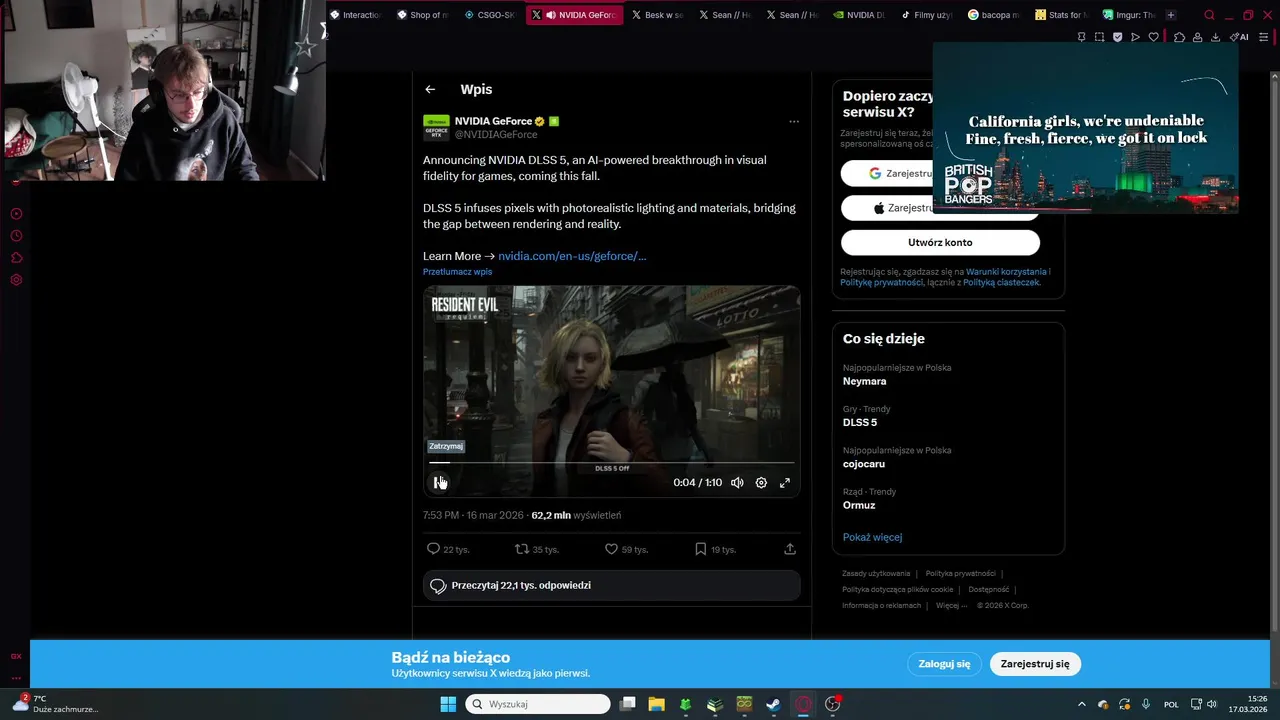The image size is (1280, 720).
Task: Bookmark the tweet with 19 tys. icon
Action: [701, 549]
